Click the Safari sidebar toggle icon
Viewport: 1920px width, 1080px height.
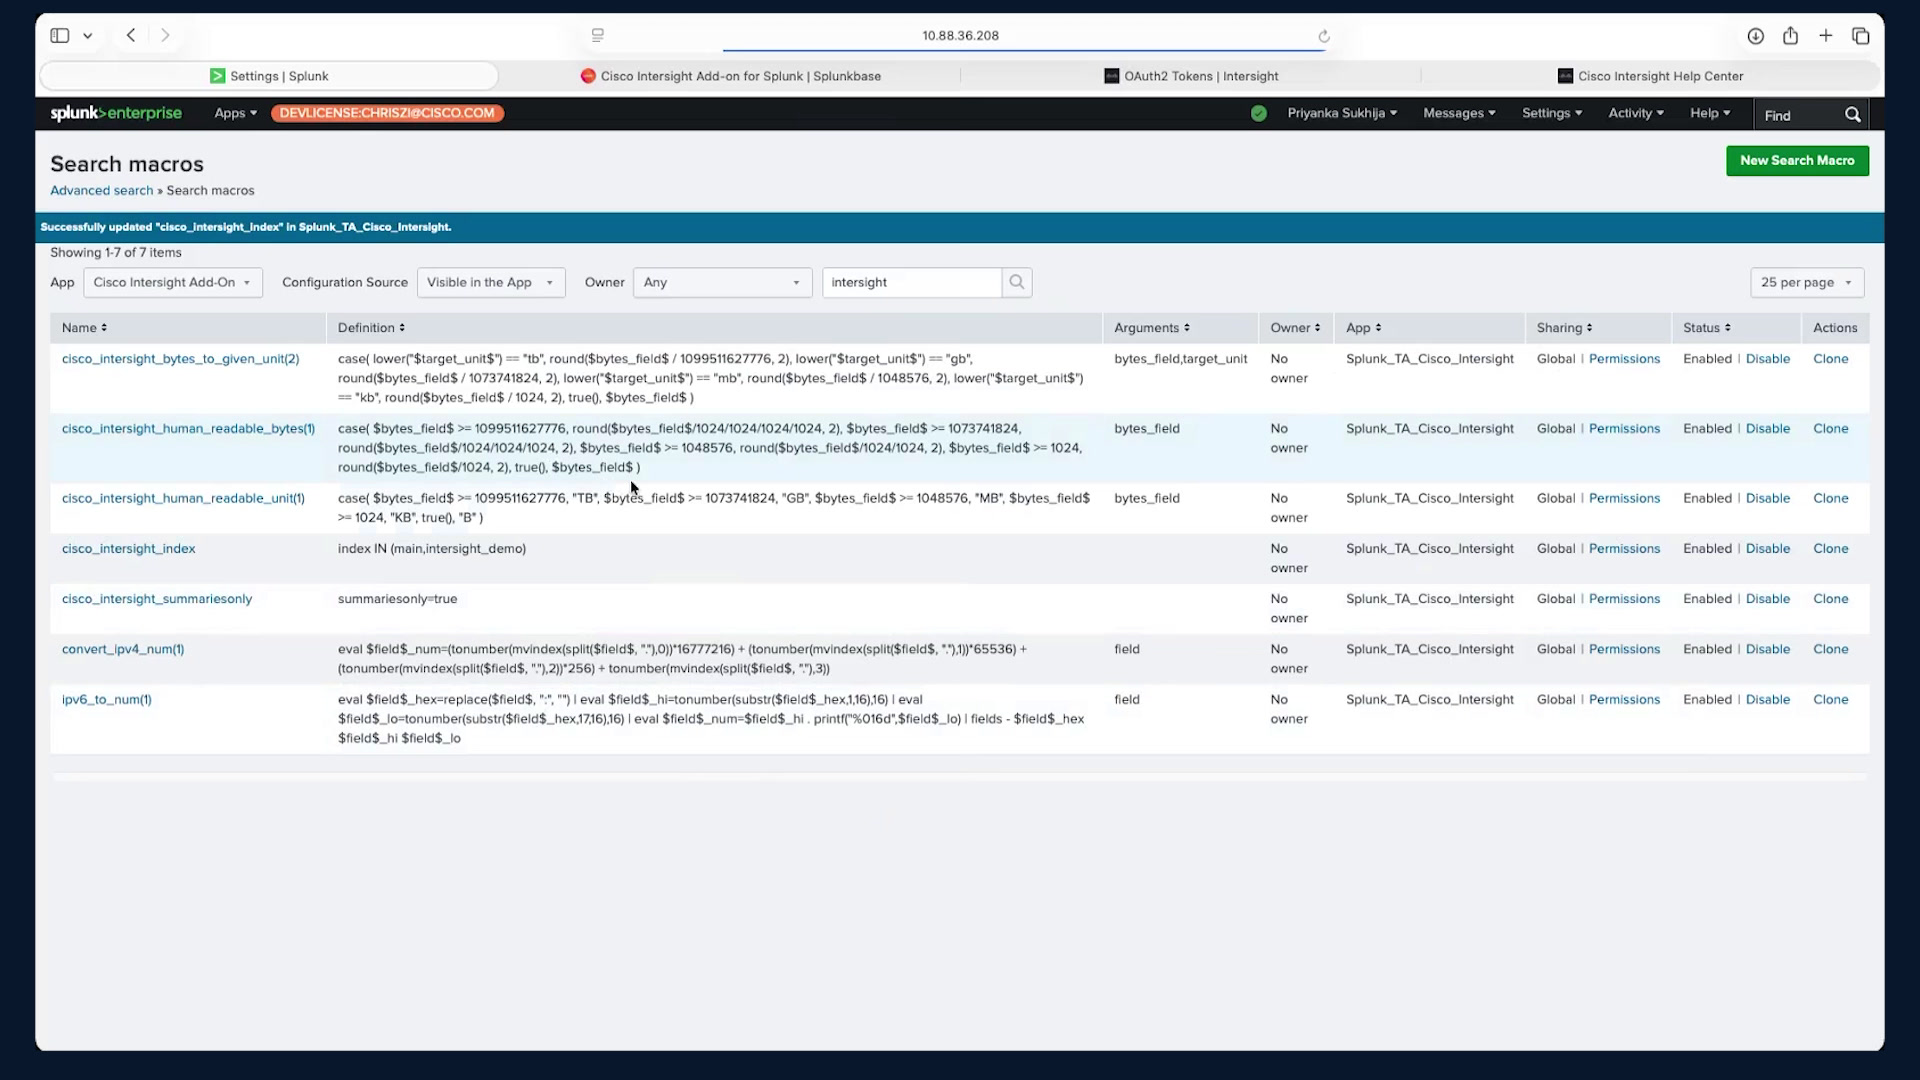60,36
